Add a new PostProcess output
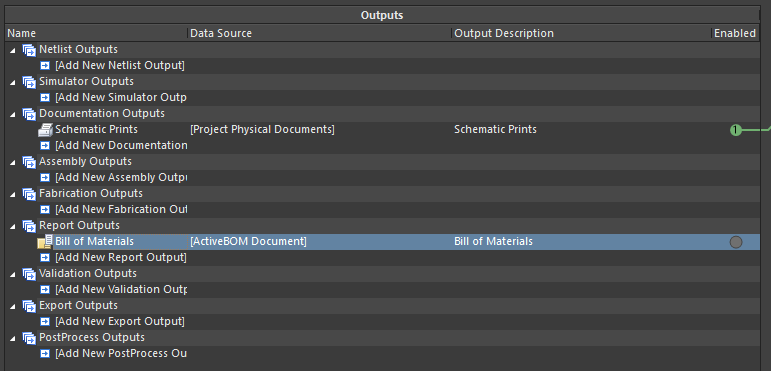 pos(120,354)
